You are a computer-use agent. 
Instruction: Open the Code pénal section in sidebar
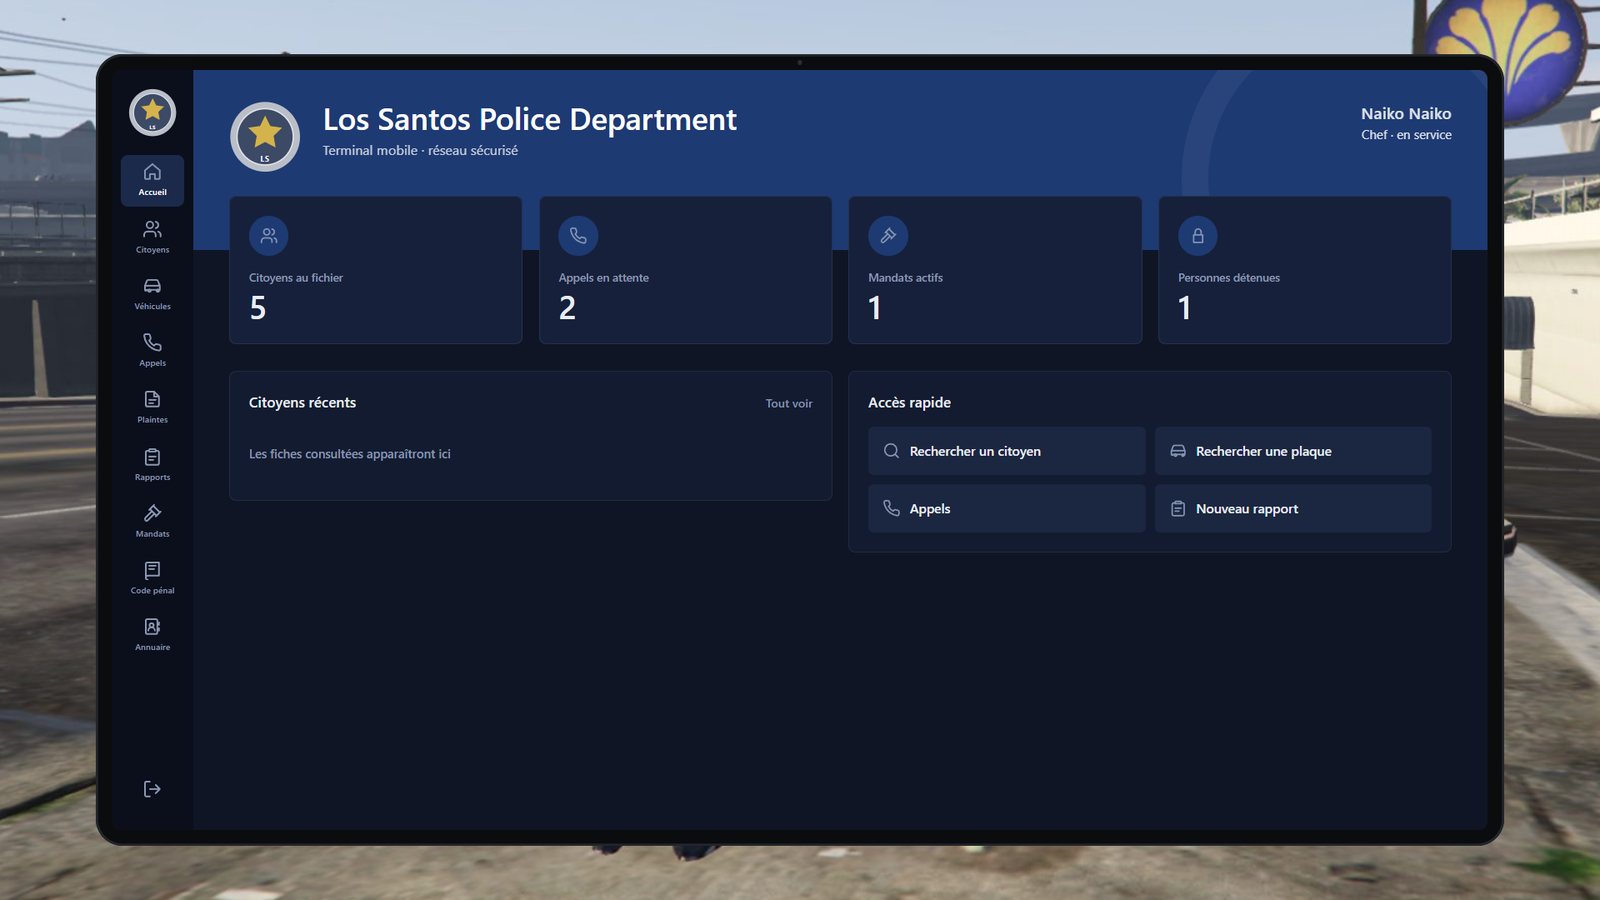[x=152, y=578]
